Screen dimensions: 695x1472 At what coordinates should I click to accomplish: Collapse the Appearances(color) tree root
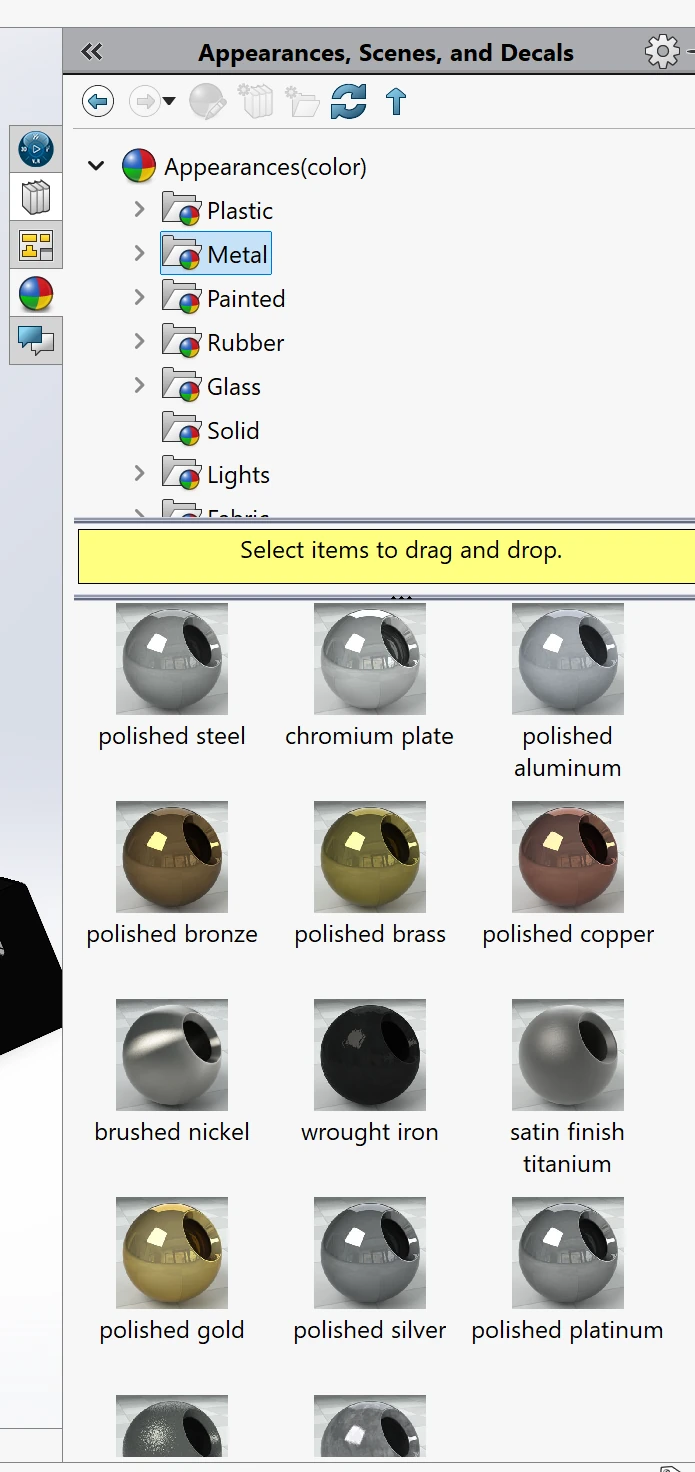(x=96, y=166)
